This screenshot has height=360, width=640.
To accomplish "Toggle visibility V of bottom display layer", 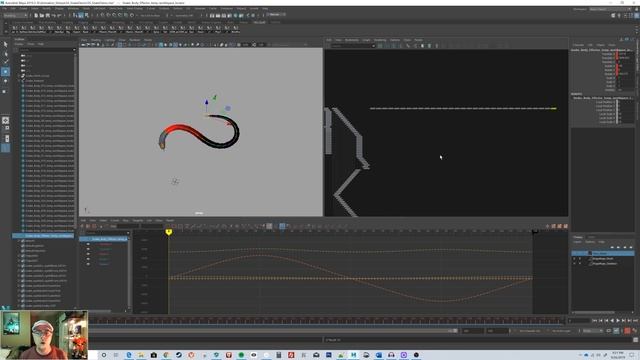I will [575, 264].
